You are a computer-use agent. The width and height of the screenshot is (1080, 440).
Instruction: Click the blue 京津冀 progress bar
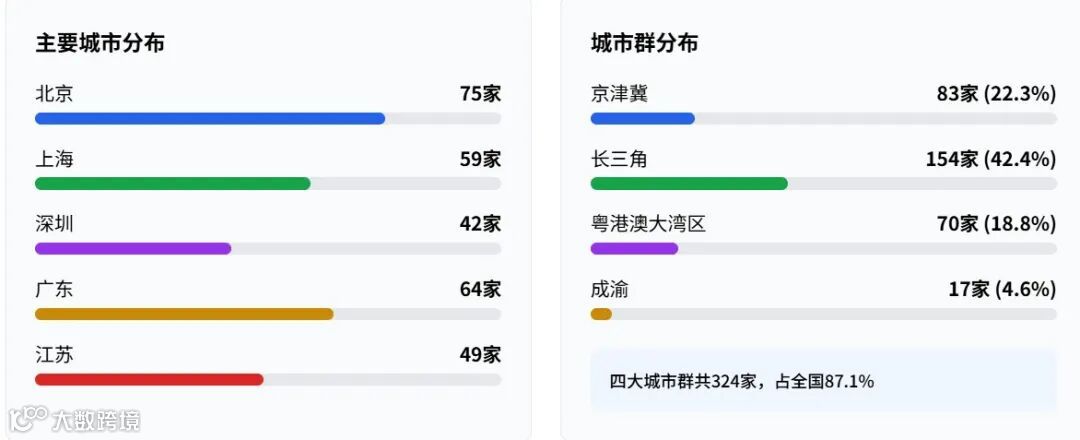click(x=642, y=119)
